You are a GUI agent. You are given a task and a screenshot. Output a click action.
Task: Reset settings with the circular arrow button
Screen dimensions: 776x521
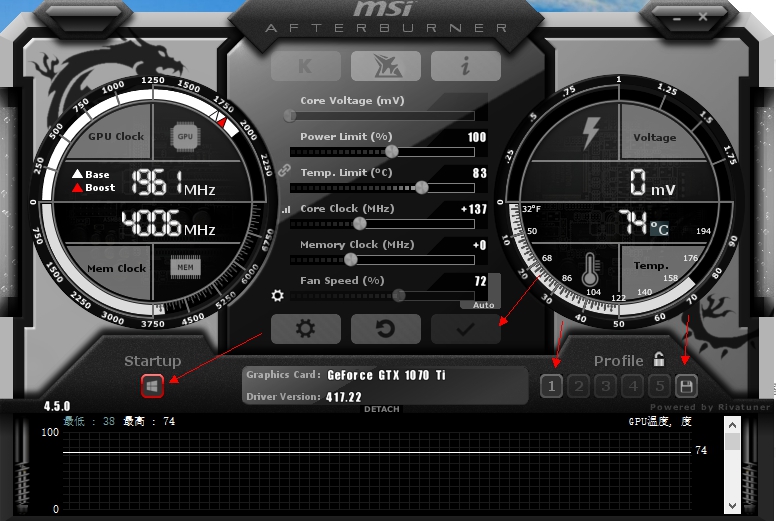pyautogui.click(x=386, y=329)
